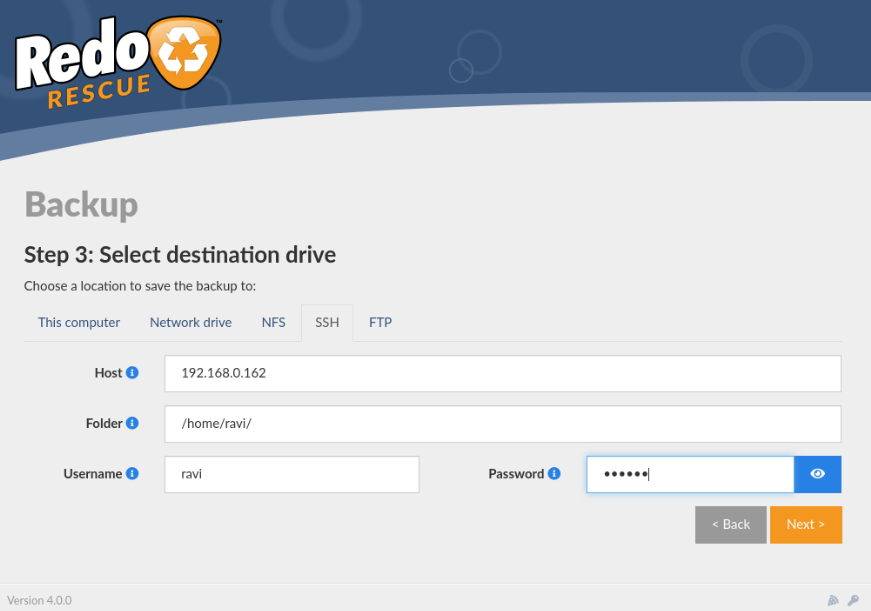This screenshot has width=871, height=611.
Task: Focus the Host input field
Action: 503,373
